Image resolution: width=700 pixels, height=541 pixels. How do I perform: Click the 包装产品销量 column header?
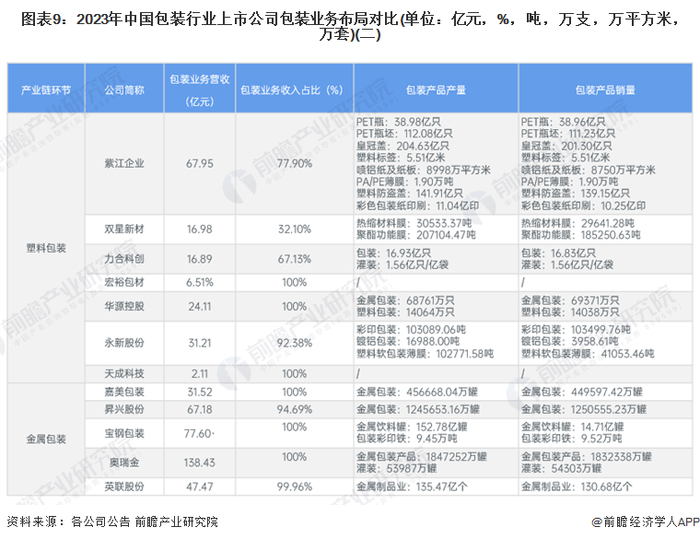click(605, 90)
